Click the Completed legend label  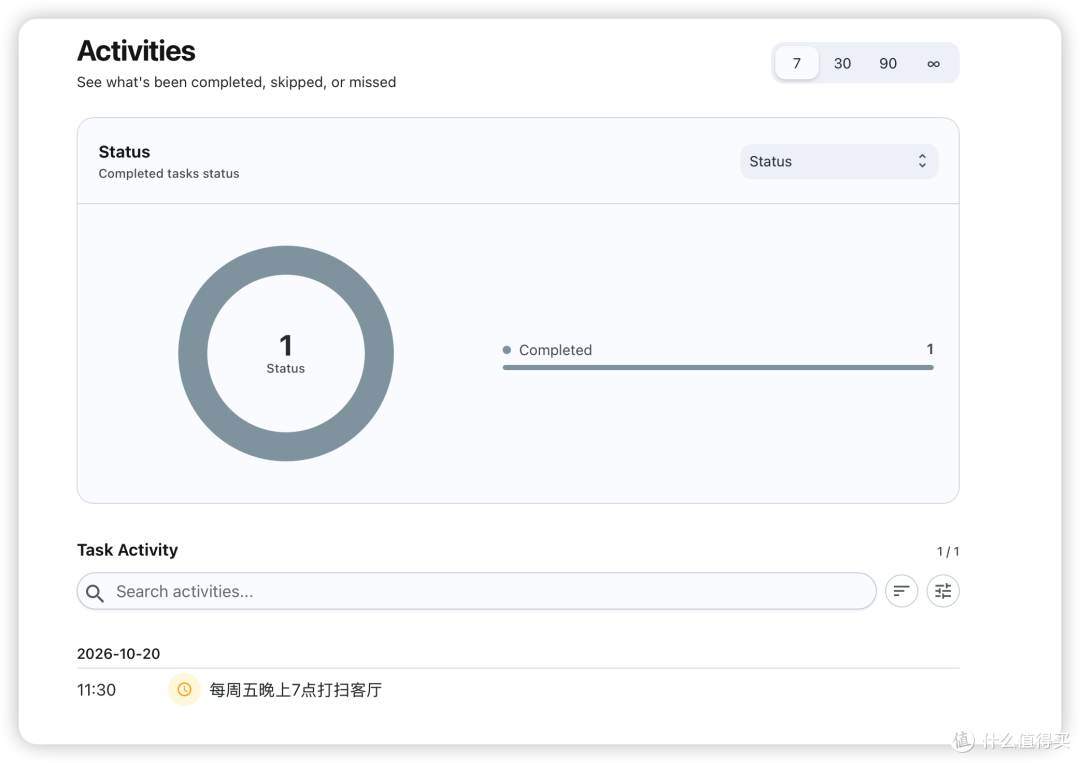(x=555, y=350)
